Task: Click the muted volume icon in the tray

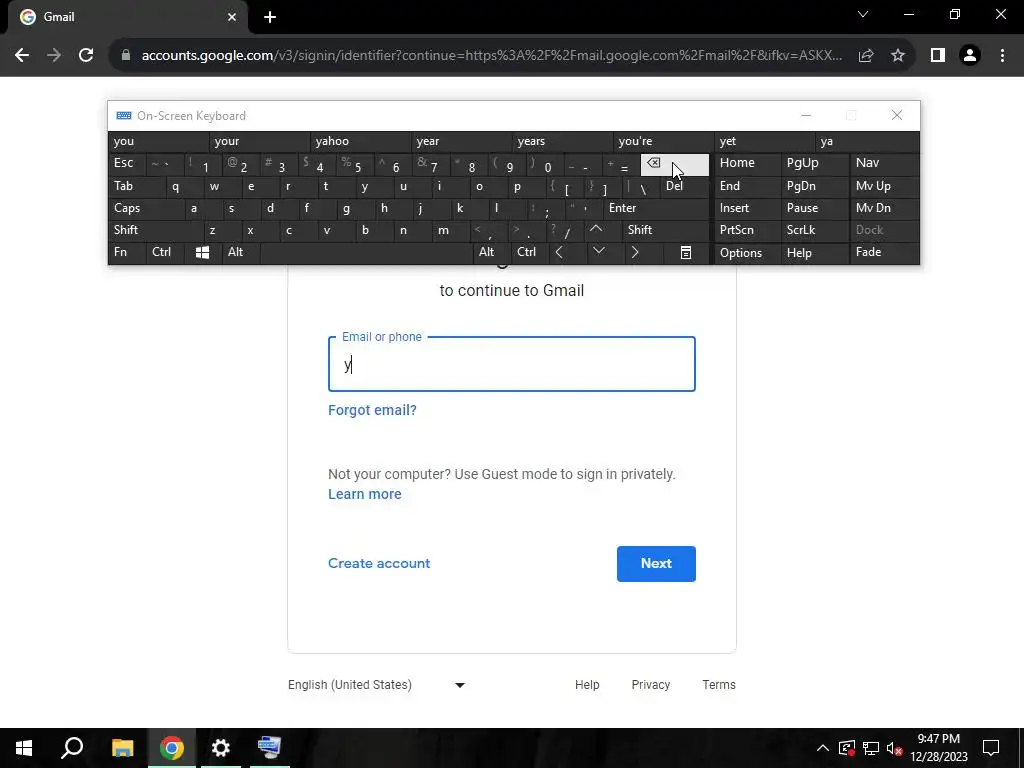Action: (x=895, y=748)
